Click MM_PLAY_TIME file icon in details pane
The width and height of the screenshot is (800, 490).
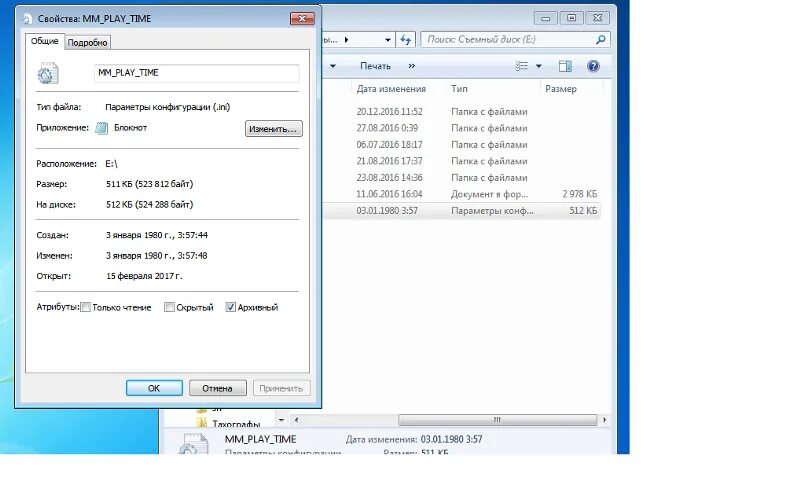click(x=194, y=444)
